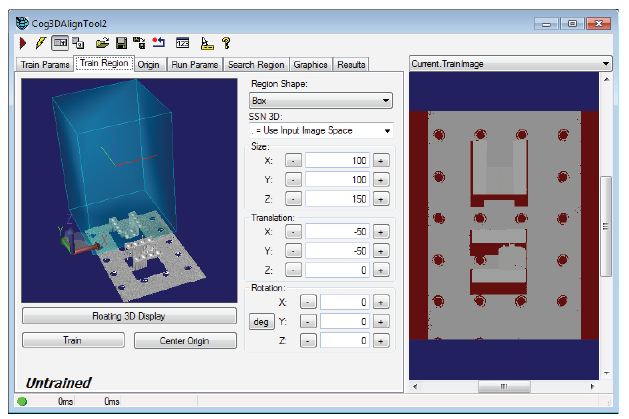Increase Size Z value
Image resolution: width=629 pixels, height=419 pixels.
[x=381, y=199]
